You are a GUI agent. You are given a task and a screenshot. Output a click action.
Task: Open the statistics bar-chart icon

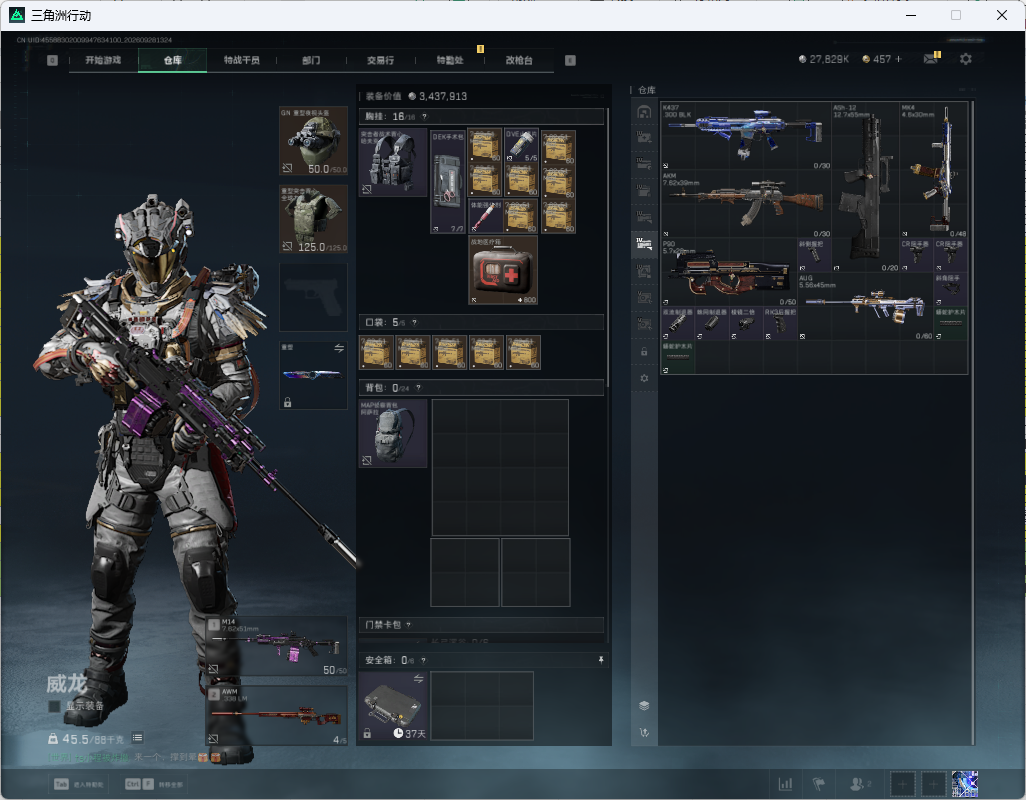click(785, 784)
